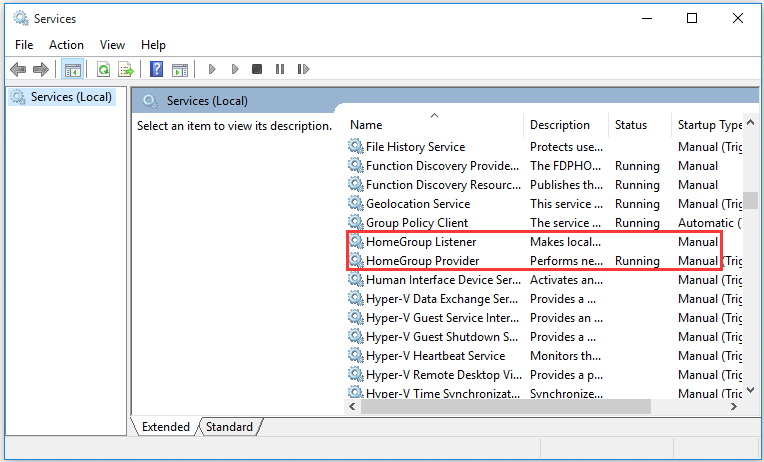This screenshot has width=764, height=462.
Task: Select the Group Policy Client service
Action: (417, 223)
